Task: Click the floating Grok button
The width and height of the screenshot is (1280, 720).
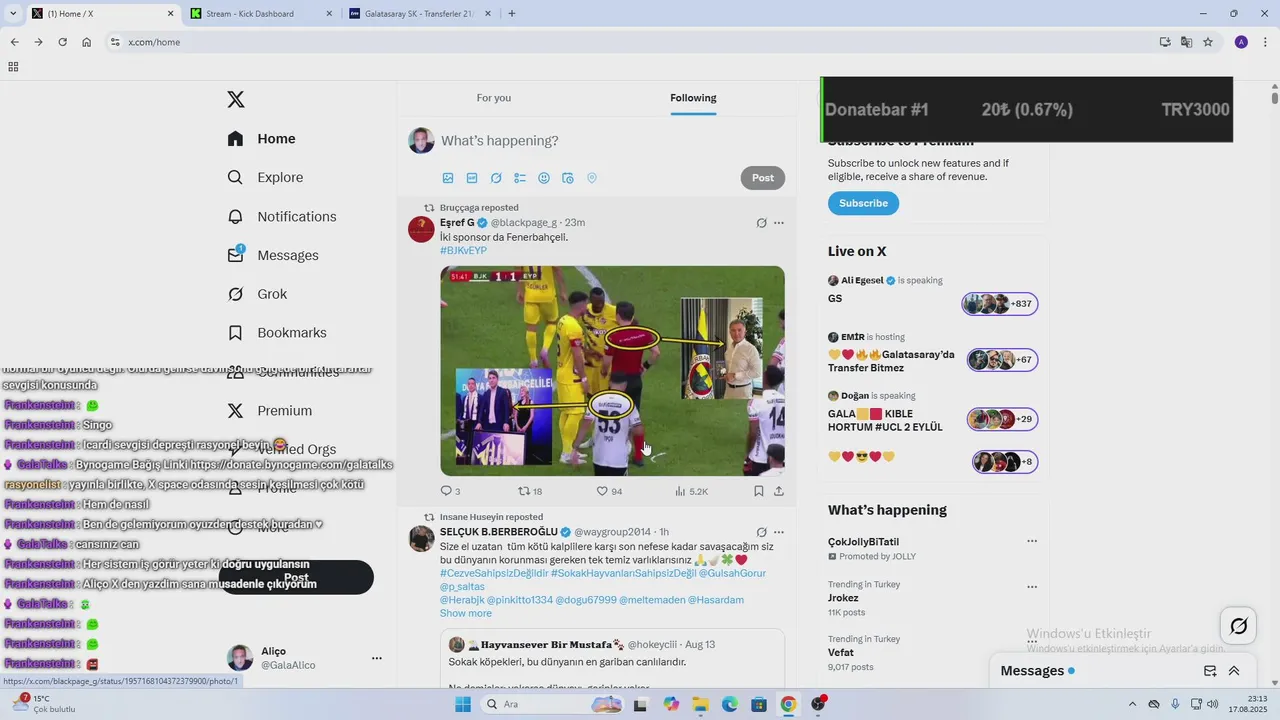Action: coord(1238,626)
